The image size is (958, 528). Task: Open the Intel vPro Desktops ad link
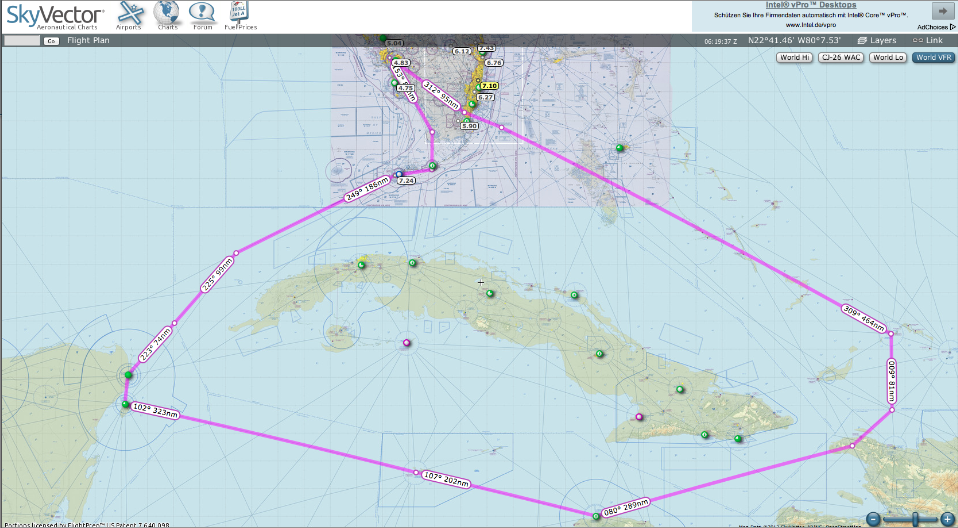810,5
